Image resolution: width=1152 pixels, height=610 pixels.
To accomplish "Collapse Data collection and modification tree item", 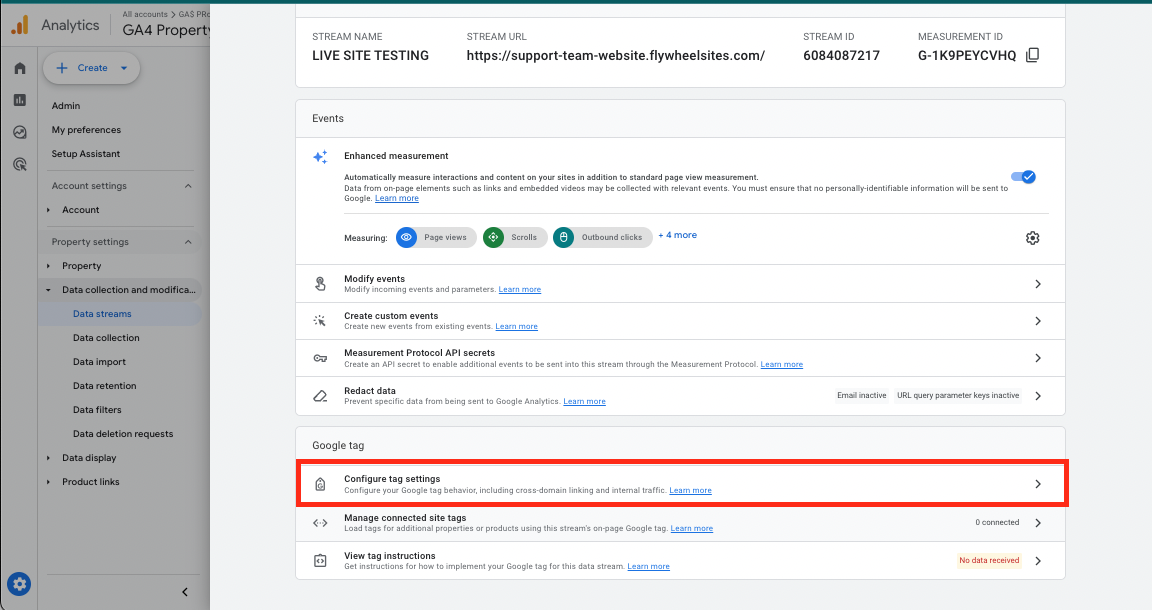I will pyautogui.click(x=48, y=290).
